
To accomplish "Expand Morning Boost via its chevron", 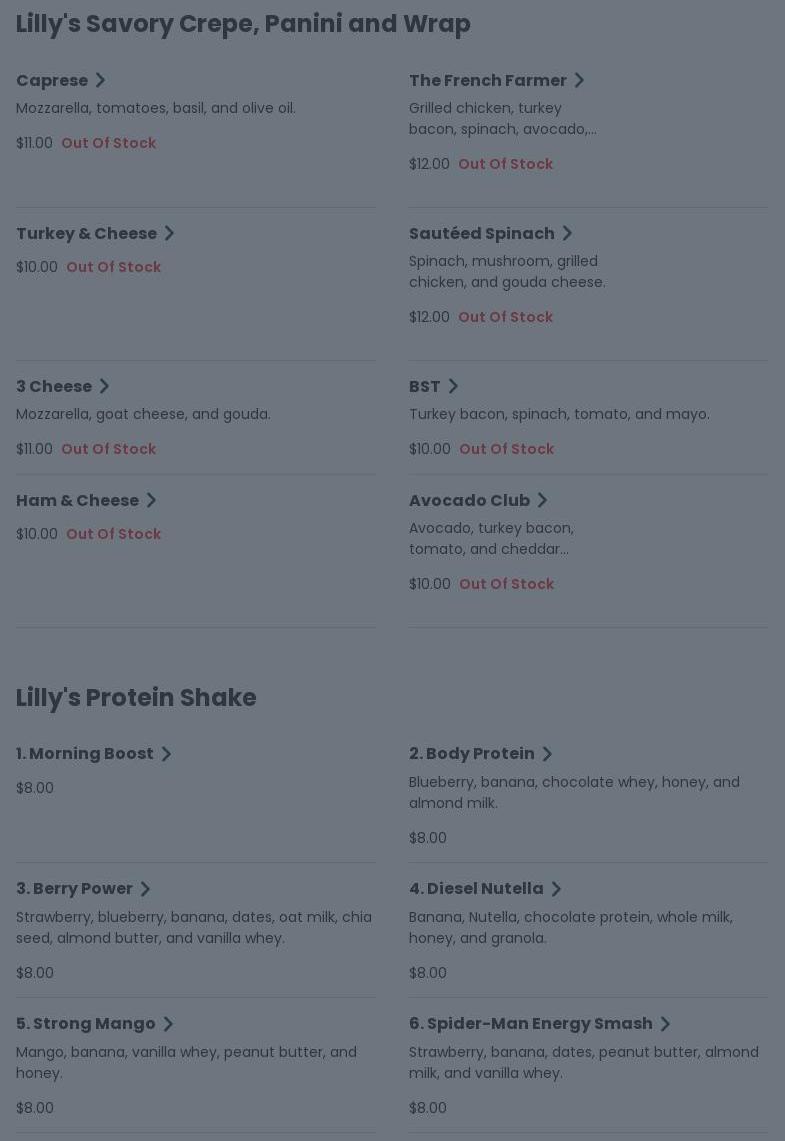I will 166,754.
